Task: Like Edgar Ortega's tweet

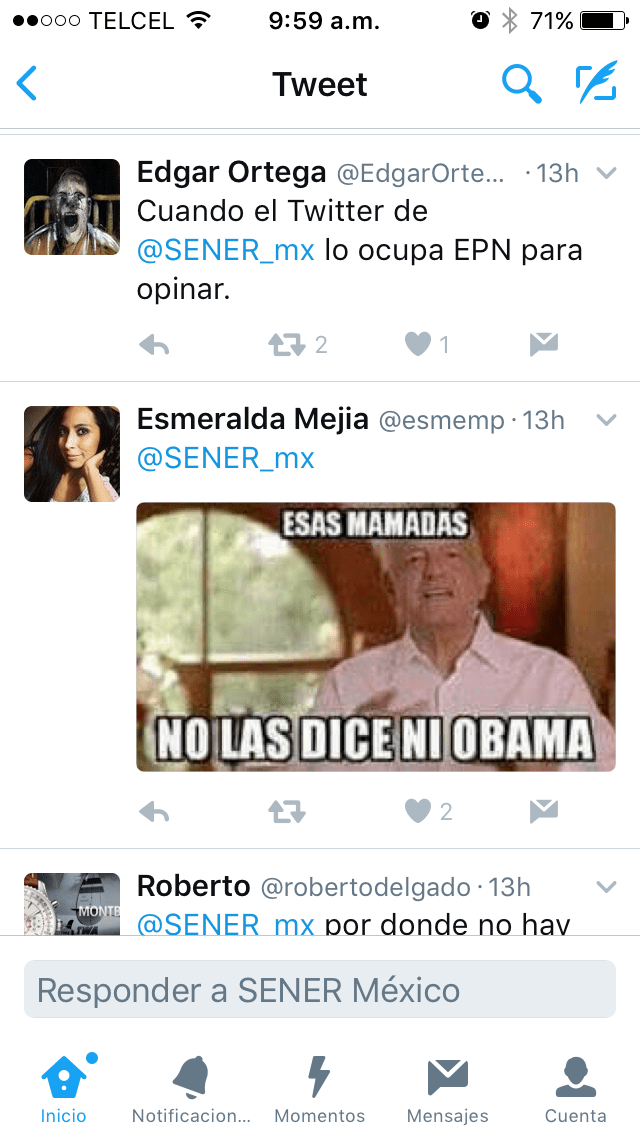Action: (x=418, y=345)
